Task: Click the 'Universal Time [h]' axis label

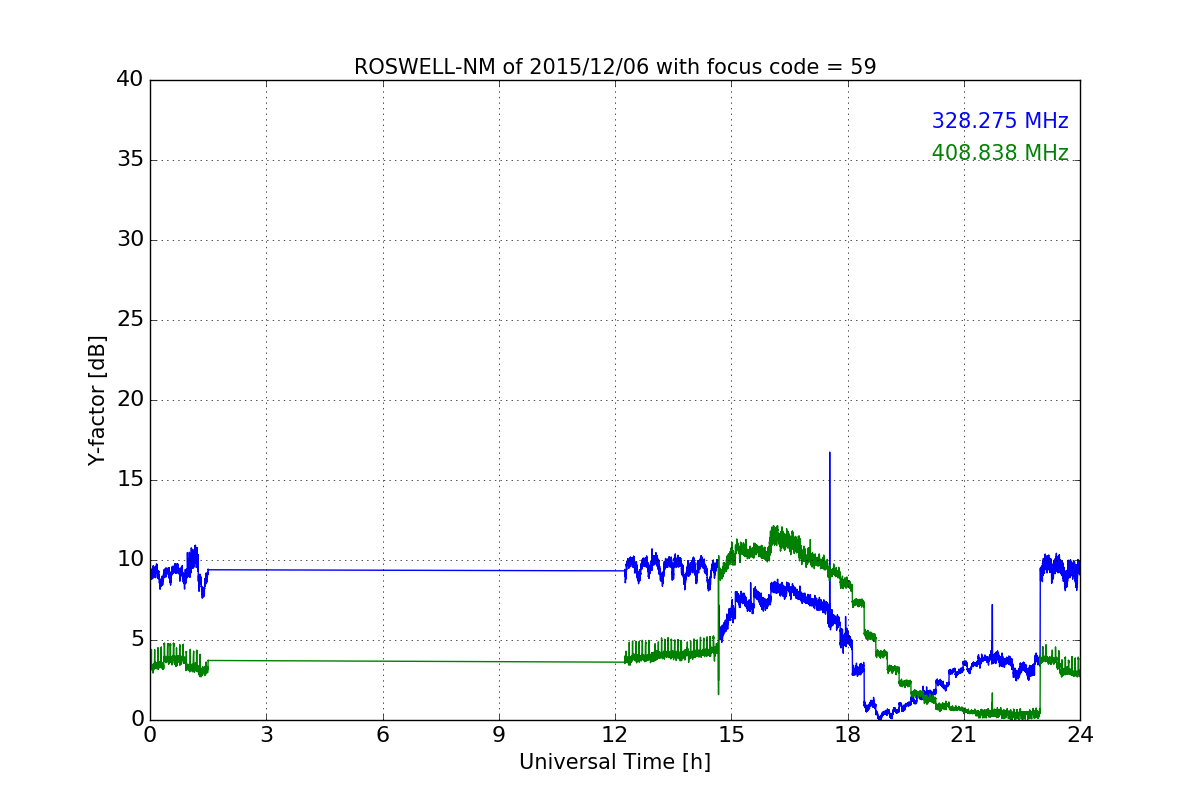Action: click(615, 762)
